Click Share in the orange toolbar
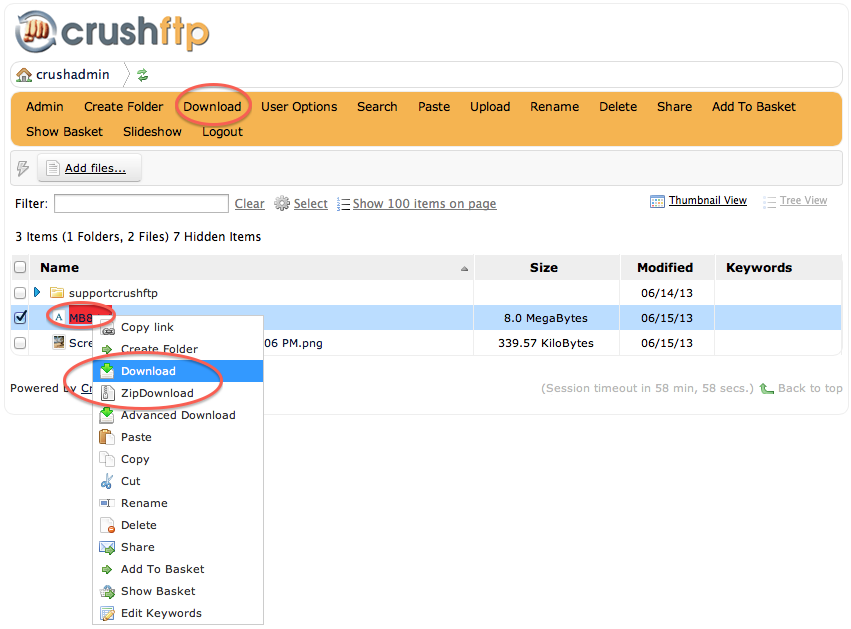 (x=675, y=107)
